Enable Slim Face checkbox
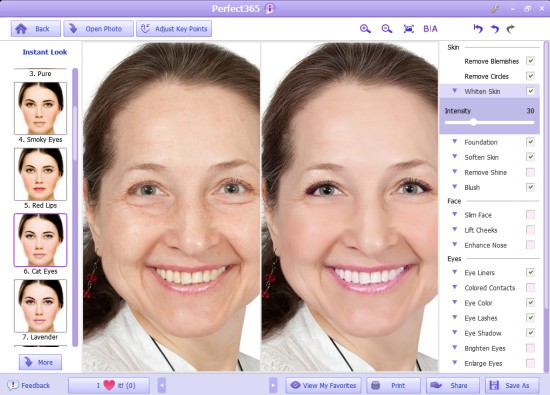Viewport: 550px width, 395px height. click(x=530, y=215)
